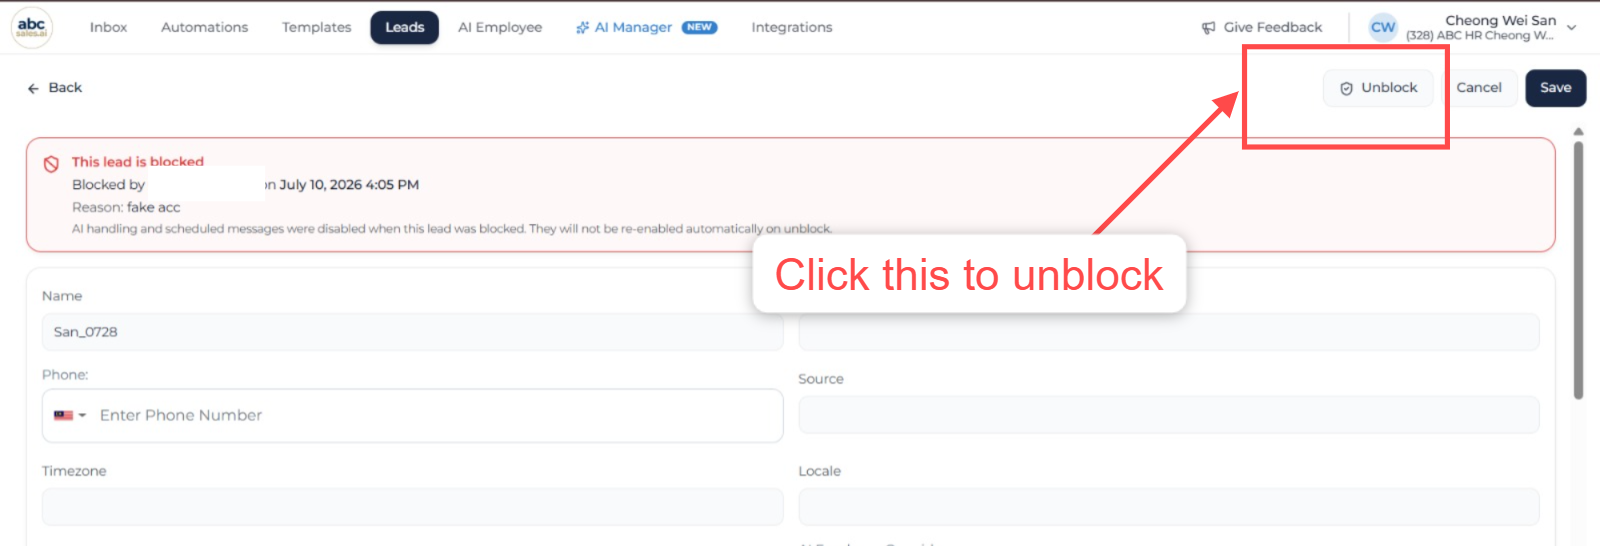
Task: Go Back to leads list
Action: click(x=55, y=88)
